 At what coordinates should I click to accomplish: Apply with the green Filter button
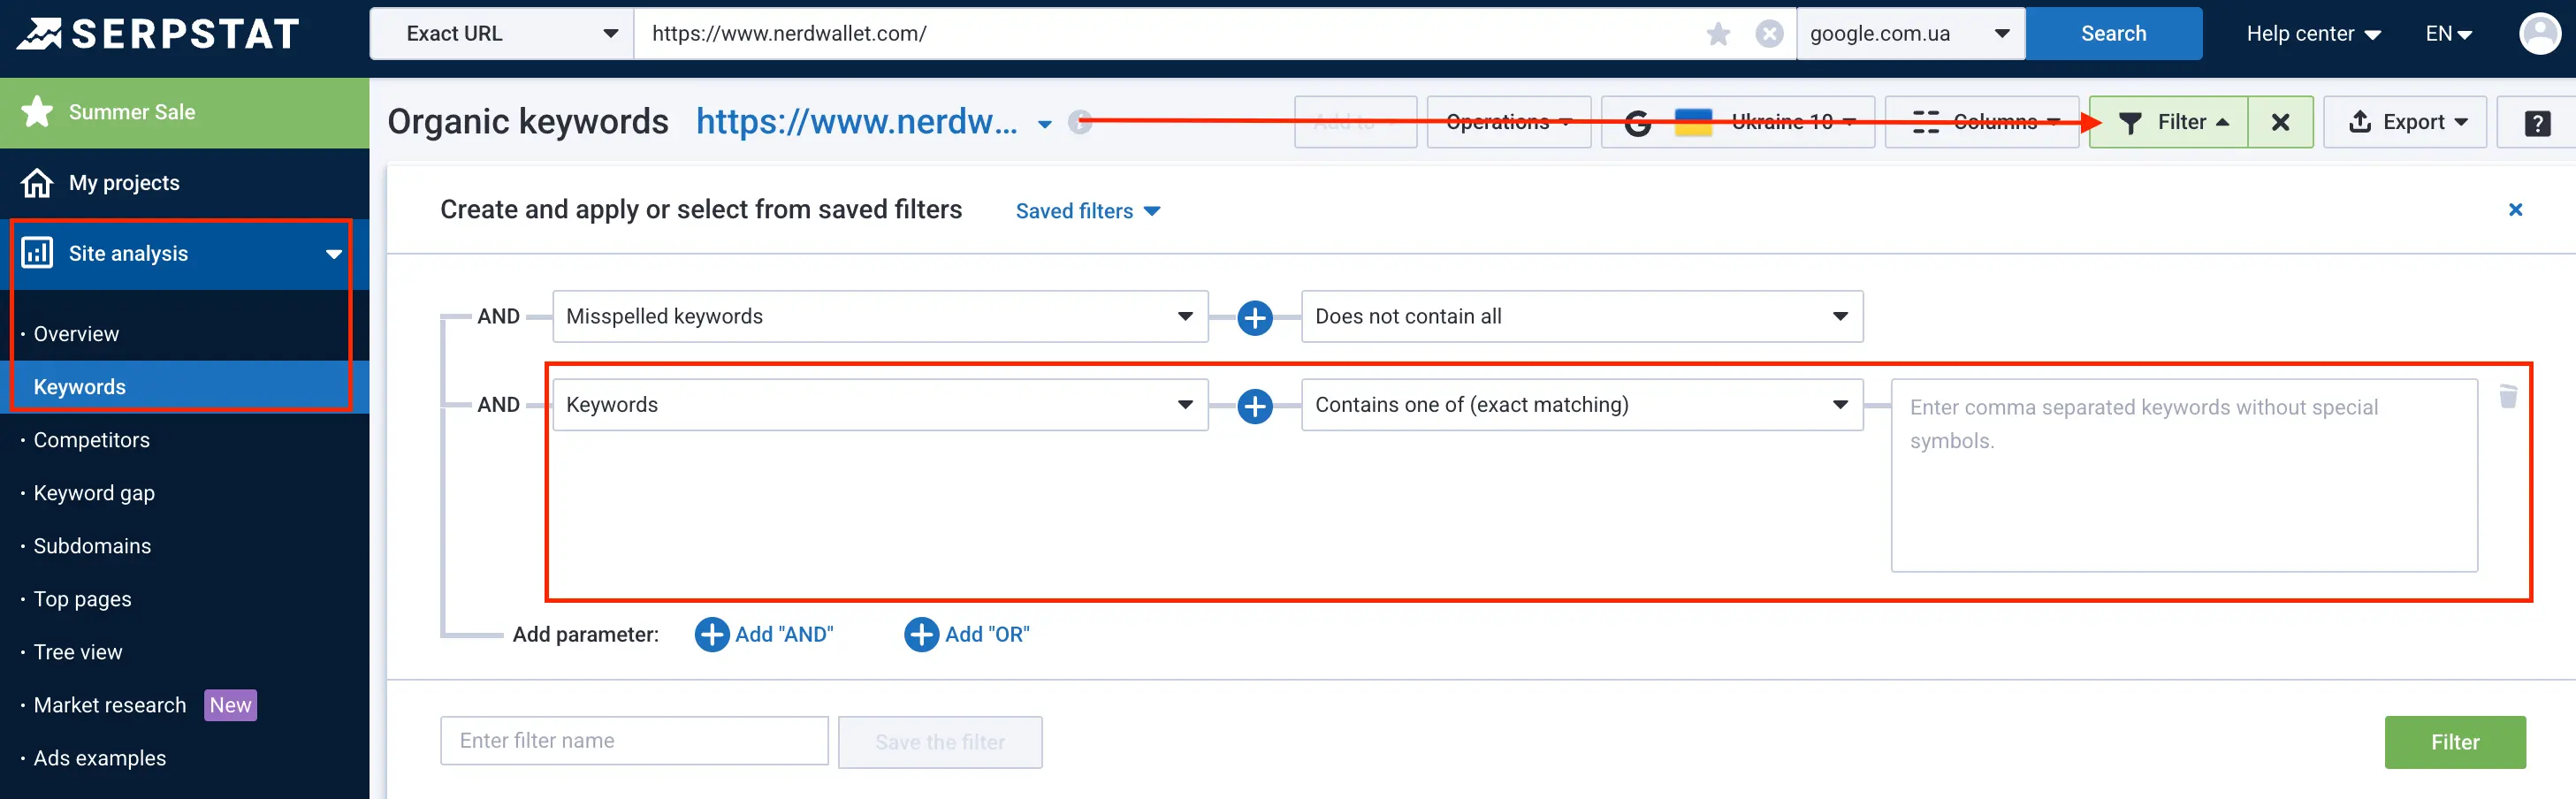(x=2455, y=742)
